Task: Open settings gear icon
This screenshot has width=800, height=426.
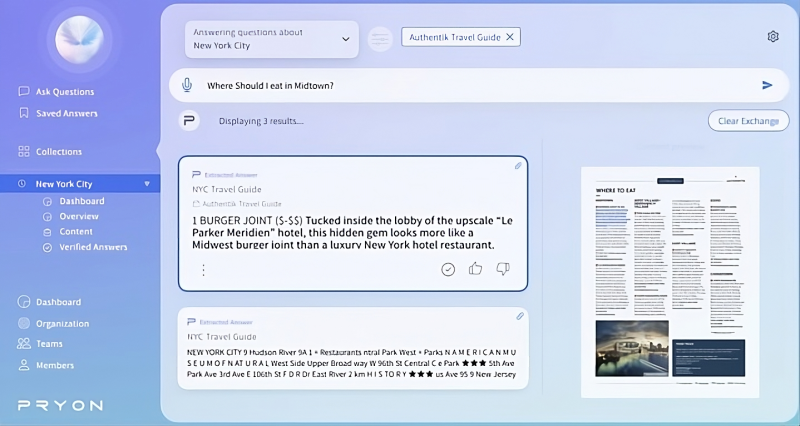Action: [773, 37]
